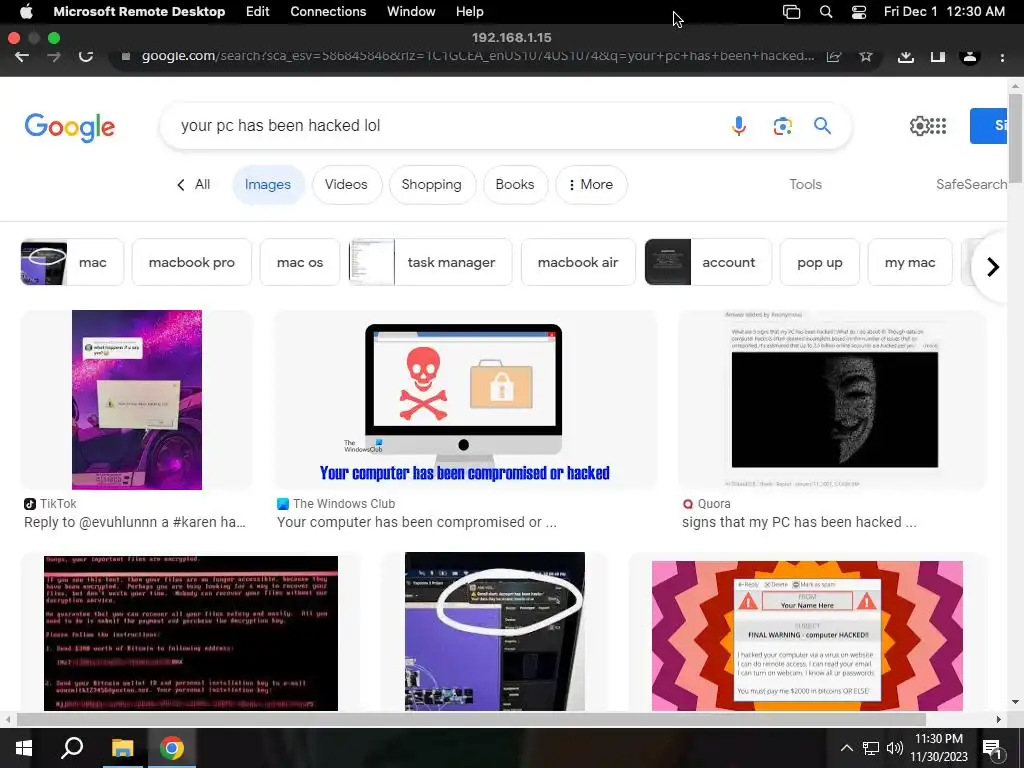1024x768 pixels.
Task: Open the Connections menu
Action: 328,12
